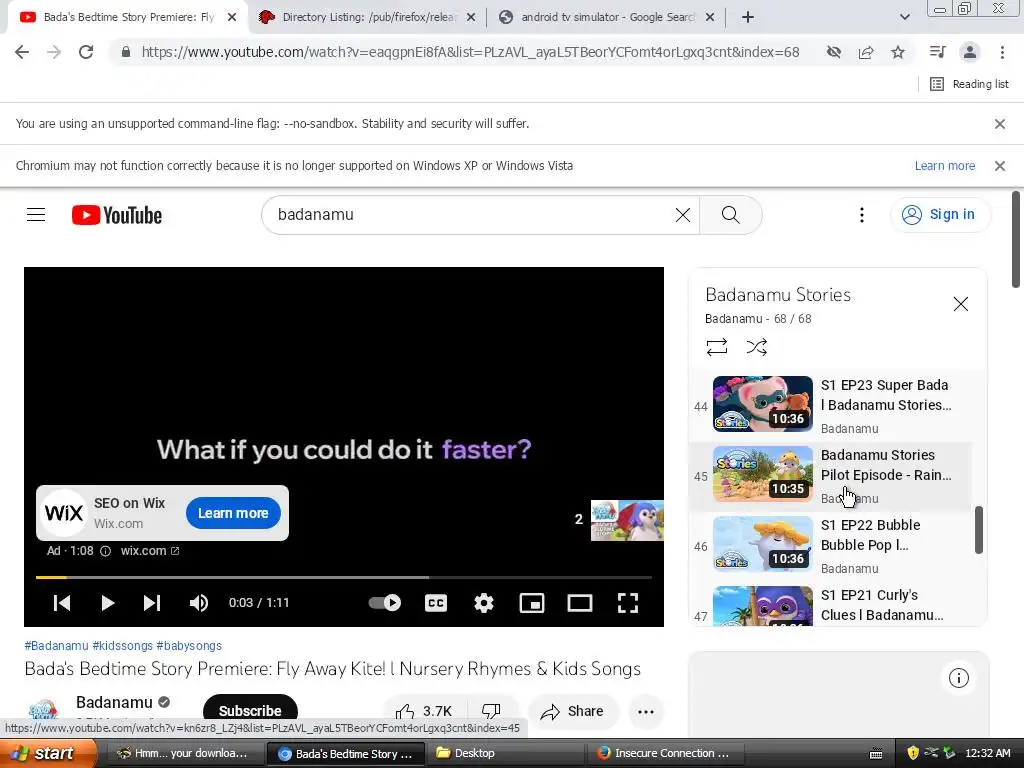1024x768 pixels.
Task: Open the tab search dropdown arrow
Action: coord(904,17)
